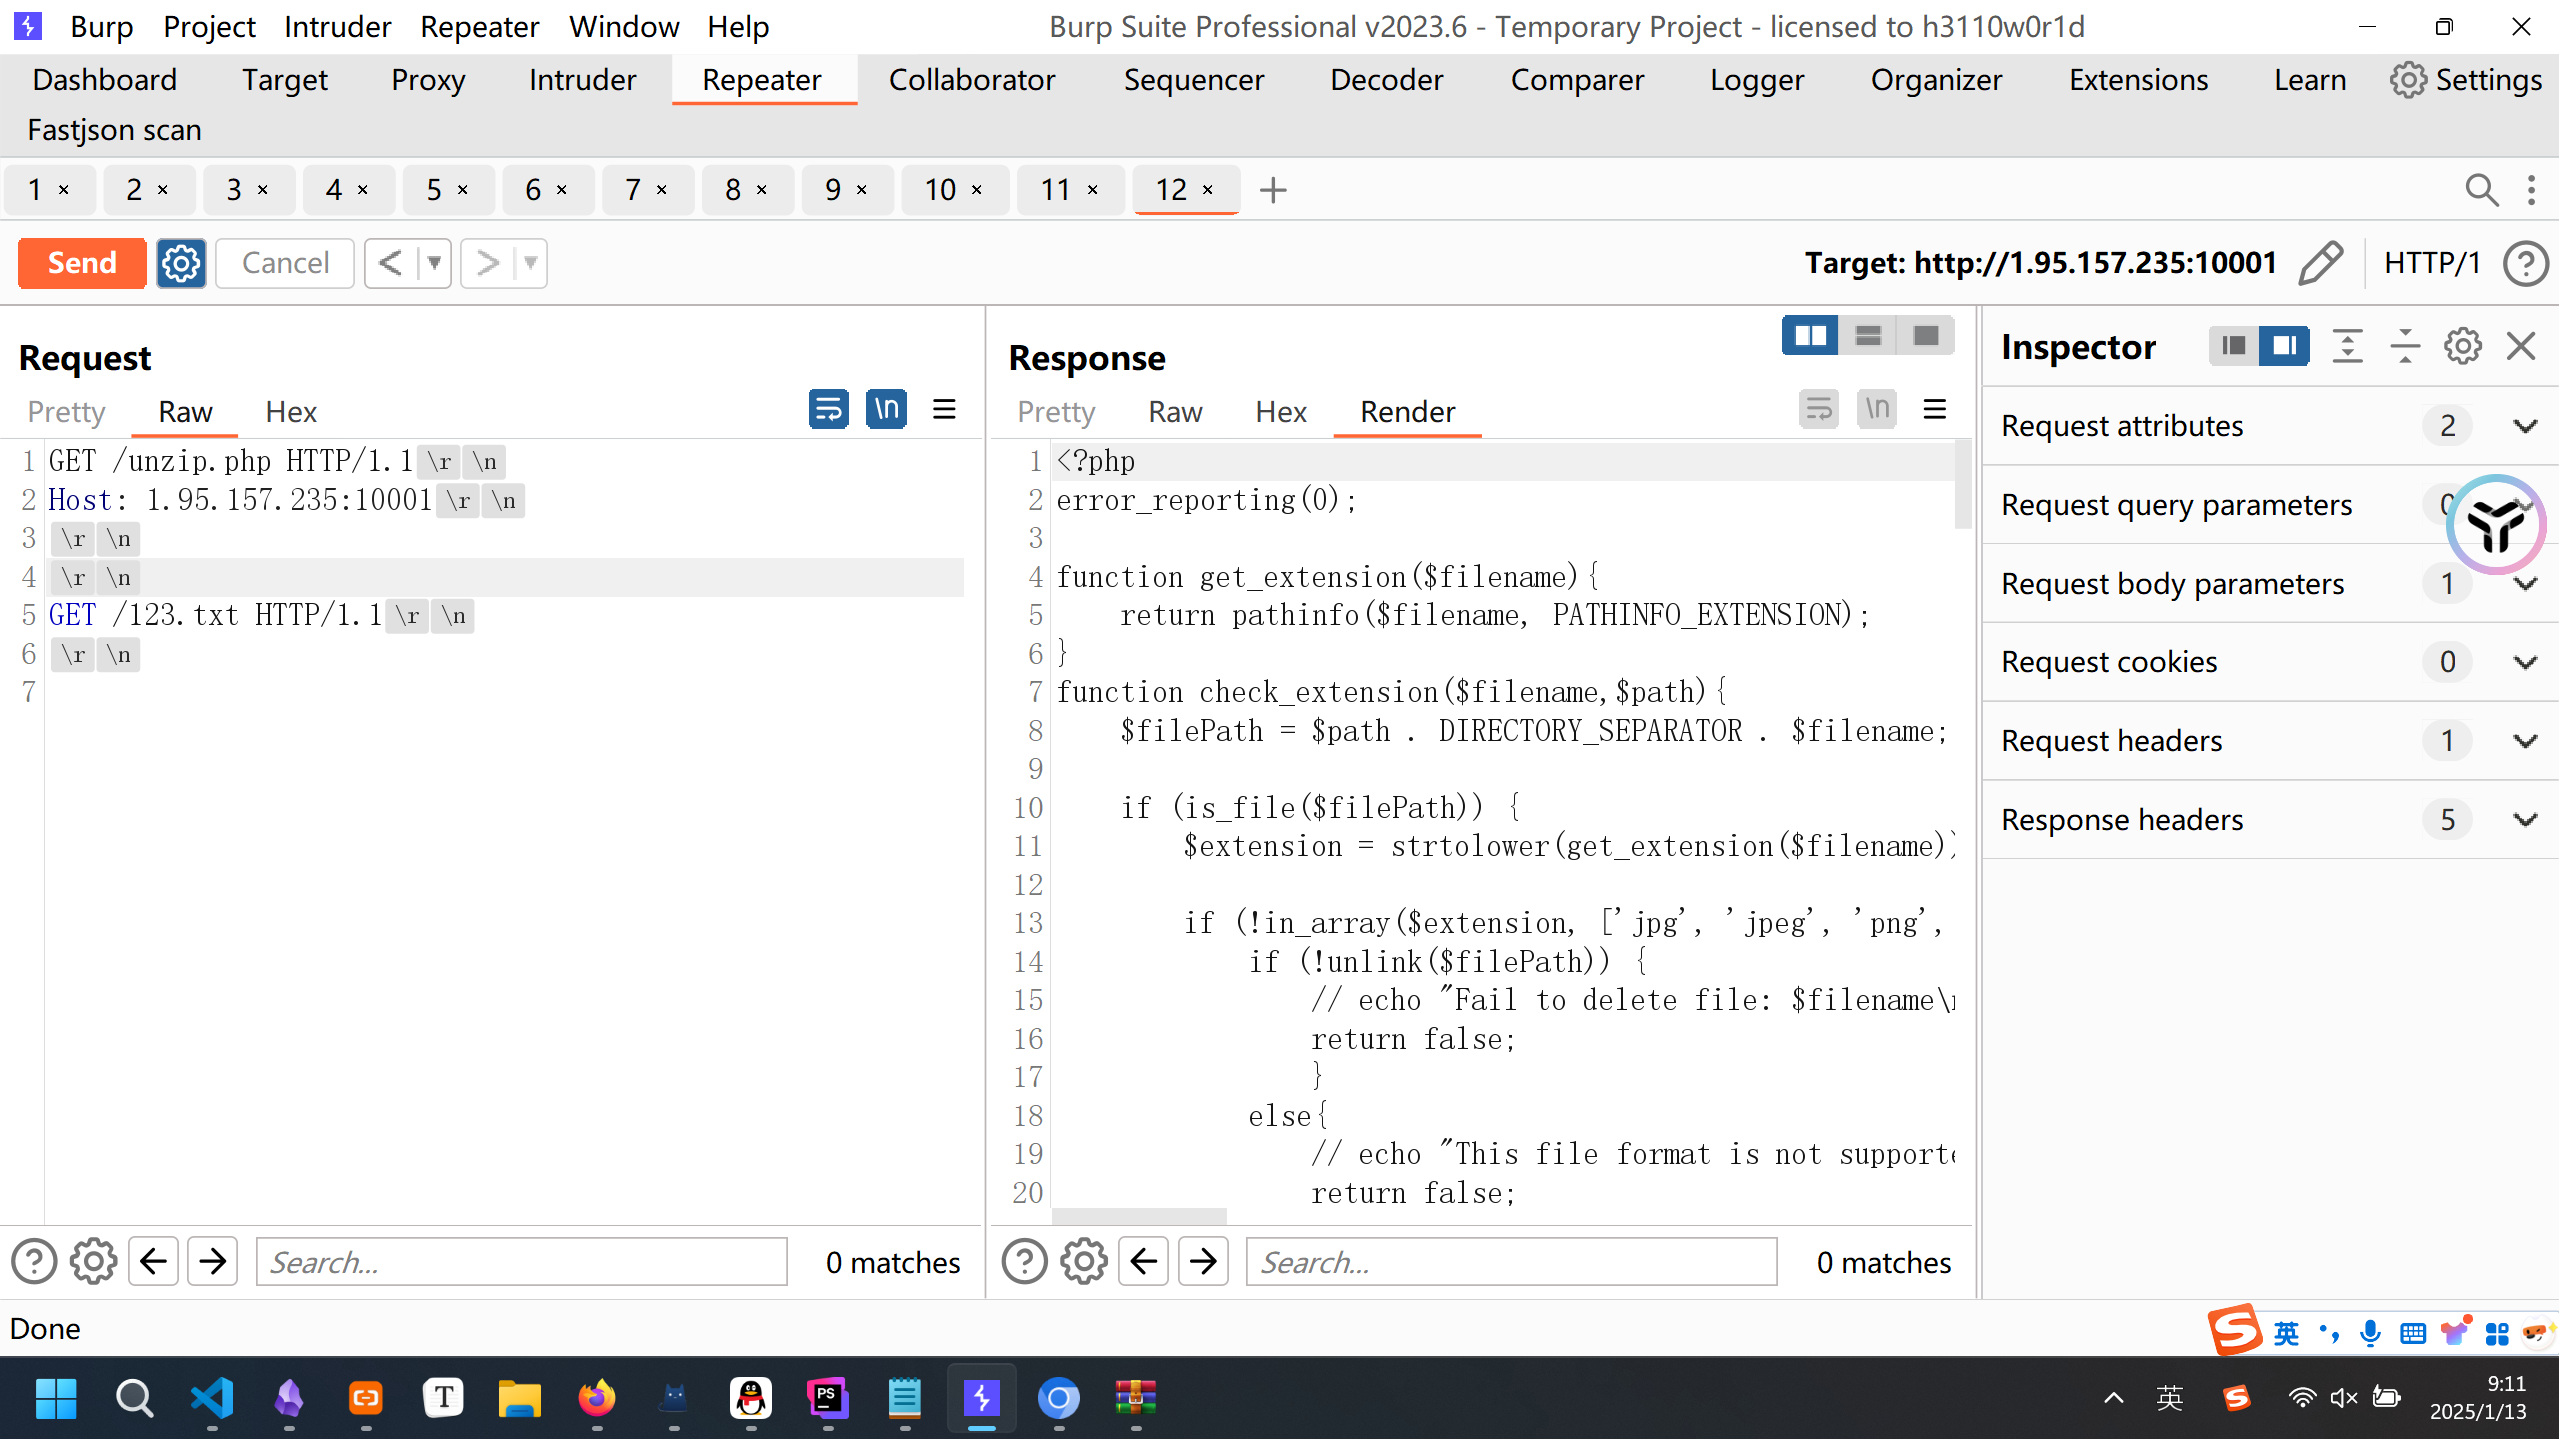2559x1439 pixels.
Task: Click the Repeater tab search magnifier icon
Action: click(2481, 190)
